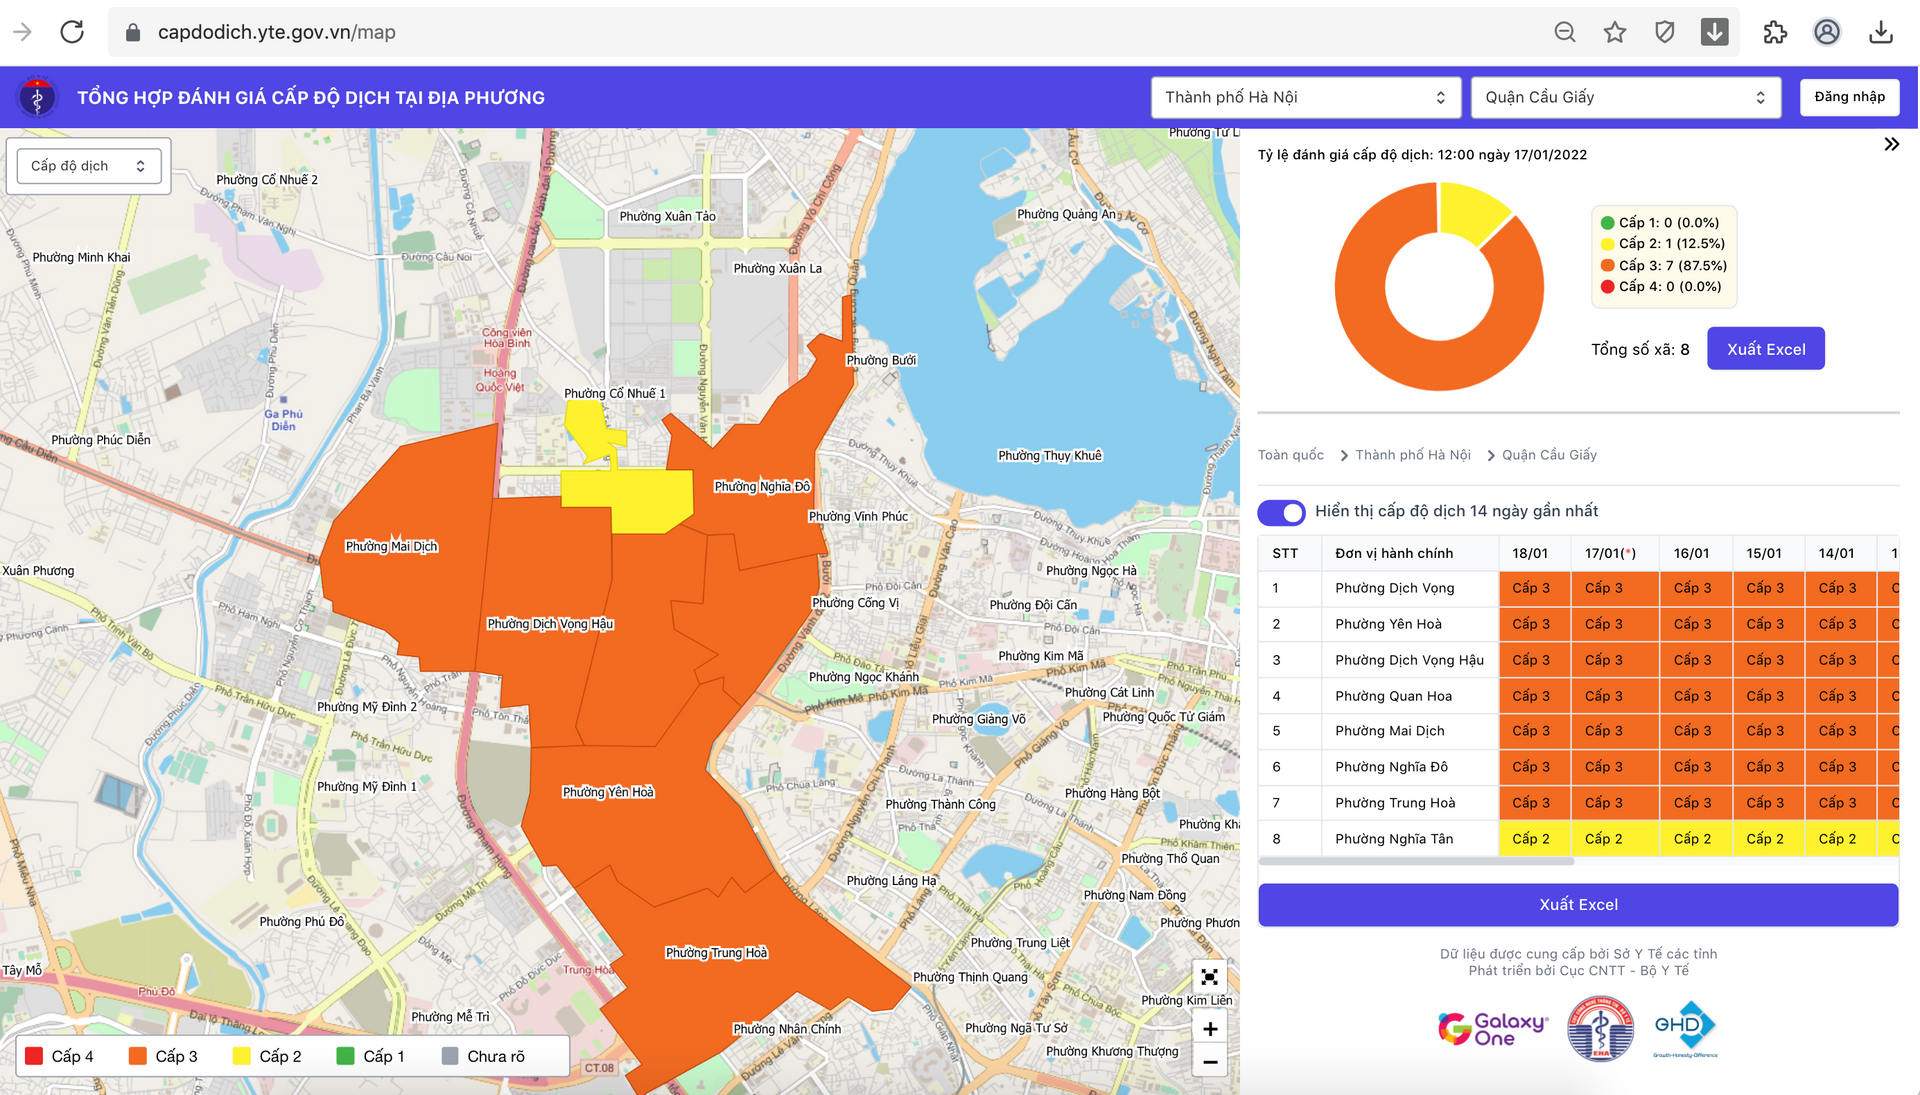
Task: Select Phường Dịch Vọng Hậu in table
Action: click(x=1578, y=660)
